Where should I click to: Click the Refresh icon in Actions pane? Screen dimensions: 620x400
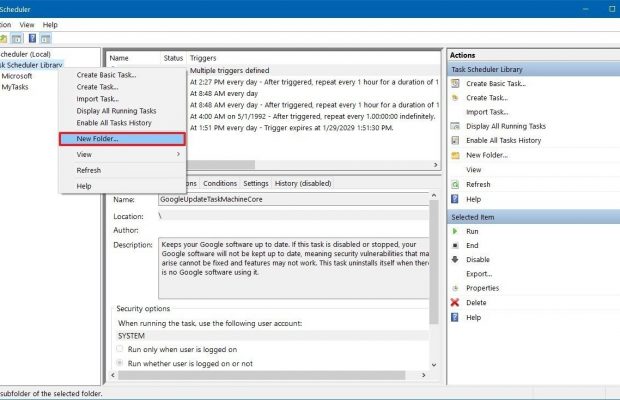pos(455,184)
